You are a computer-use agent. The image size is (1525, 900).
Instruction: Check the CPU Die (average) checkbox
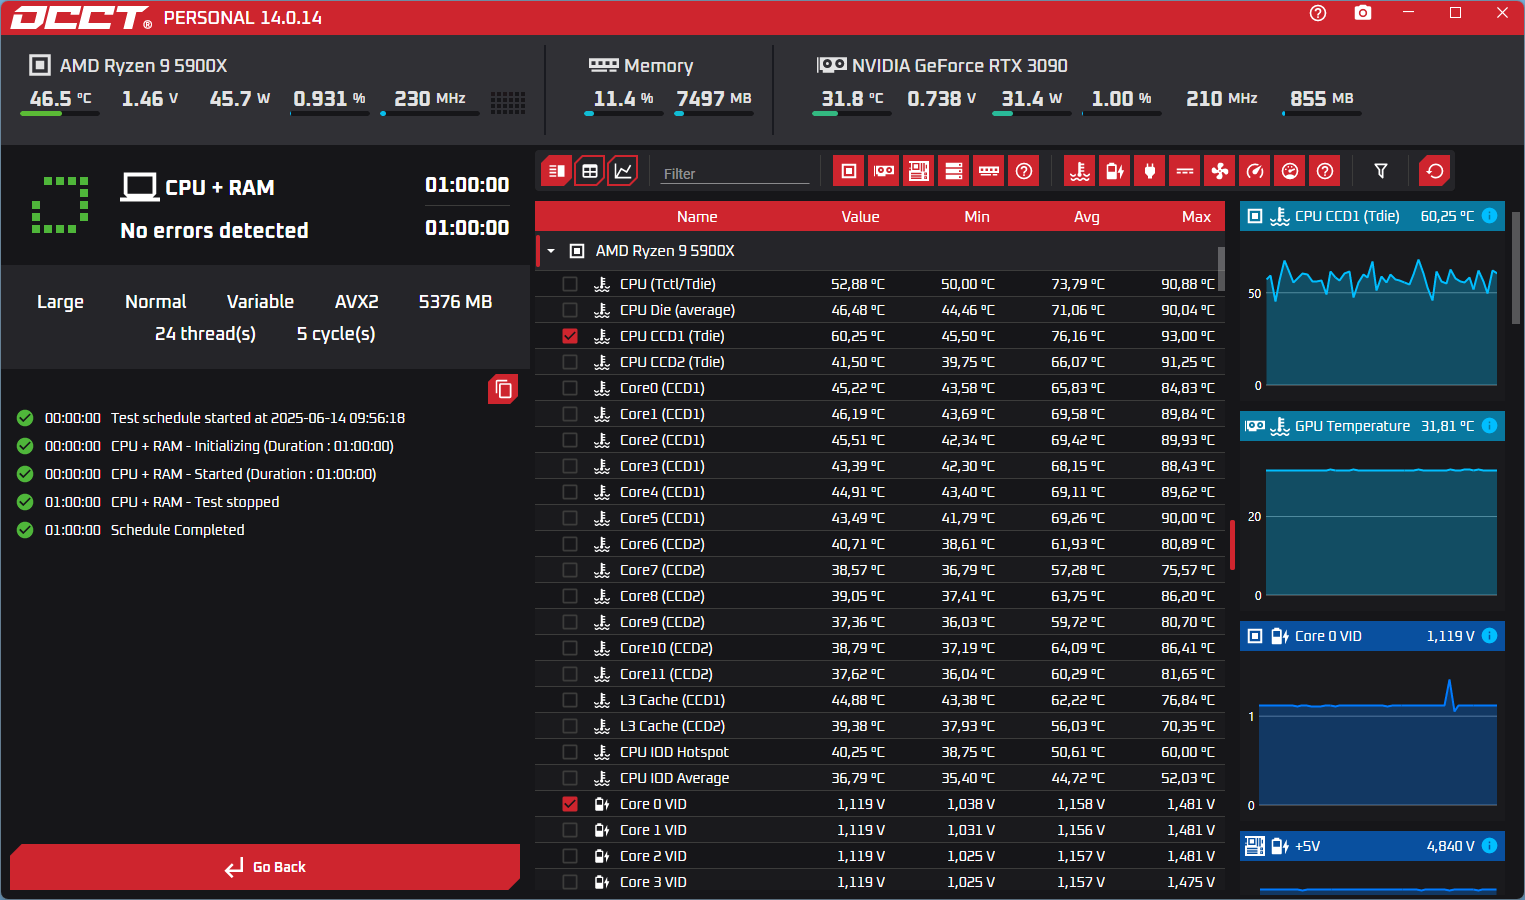570,310
